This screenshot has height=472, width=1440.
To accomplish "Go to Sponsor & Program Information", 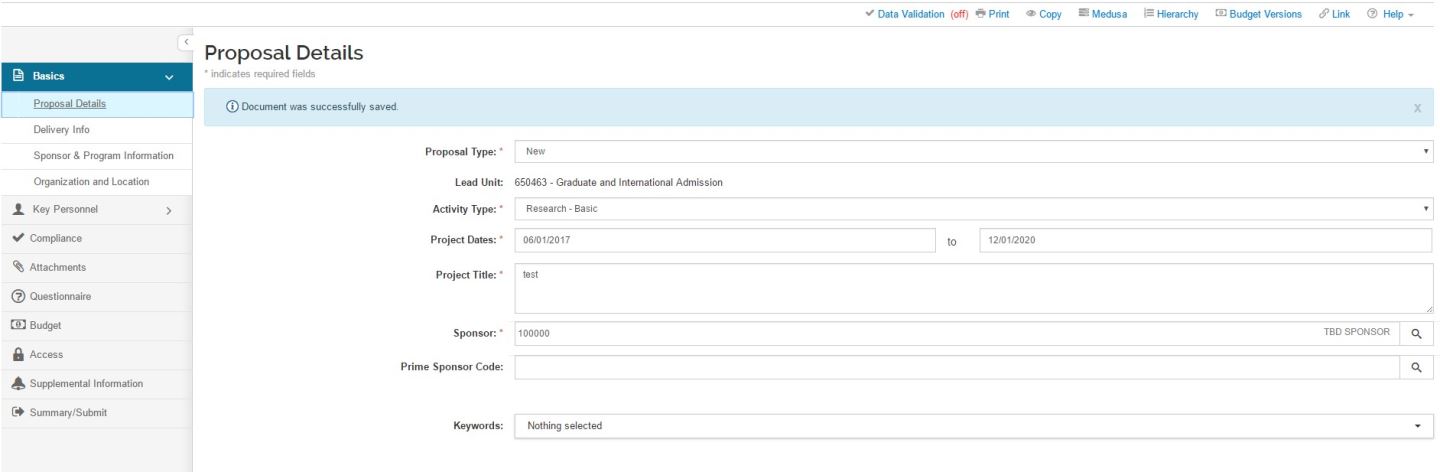I will (104, 155).
